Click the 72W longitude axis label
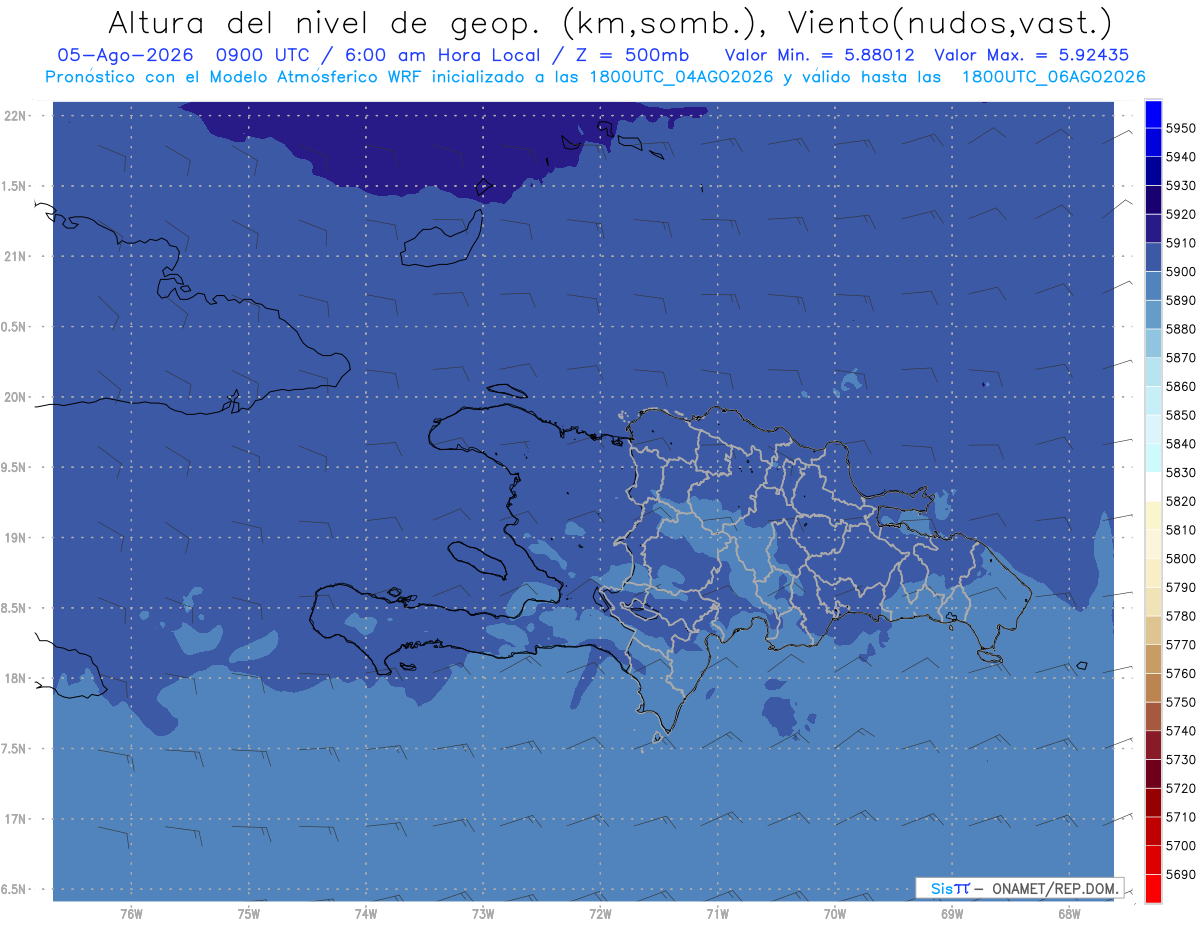Viewport: 1200px width, 927px height. [600, 913]
